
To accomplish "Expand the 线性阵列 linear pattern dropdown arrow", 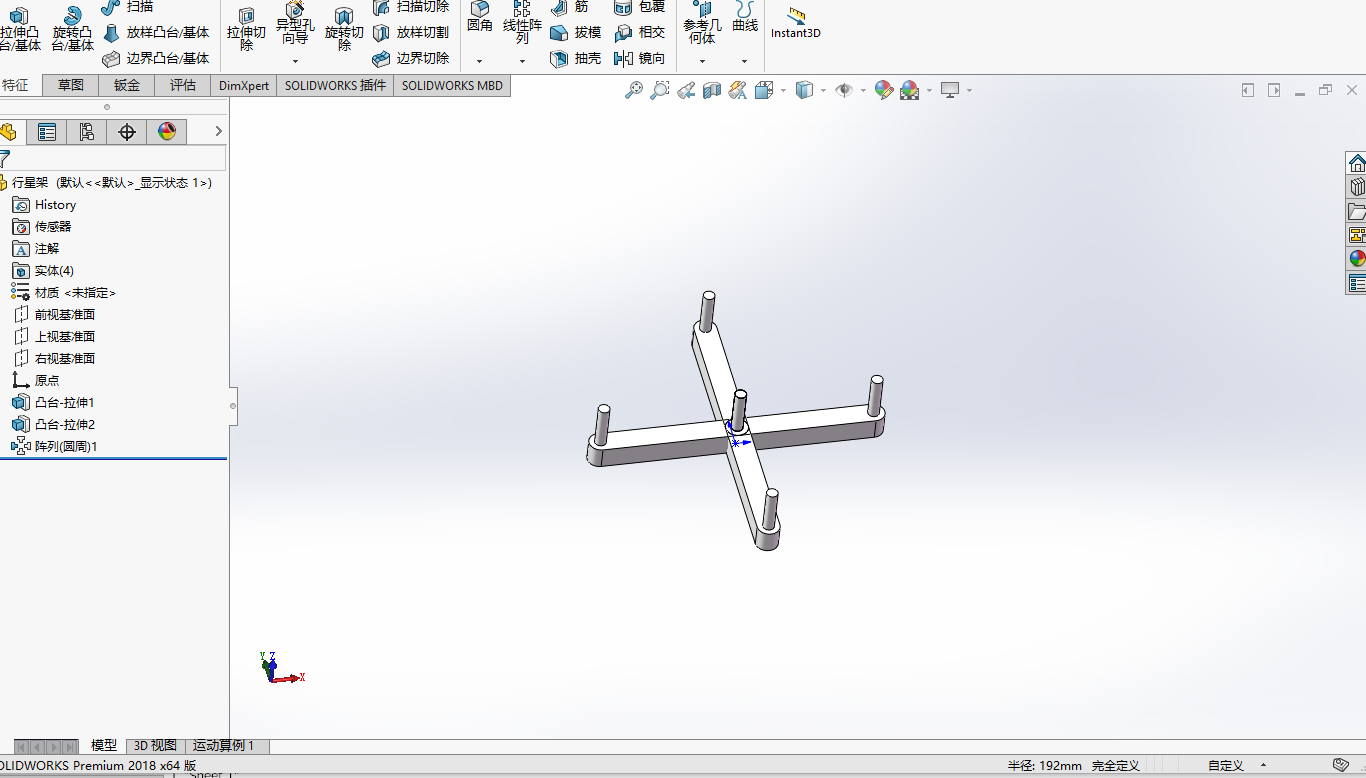I will coord(522,61).
